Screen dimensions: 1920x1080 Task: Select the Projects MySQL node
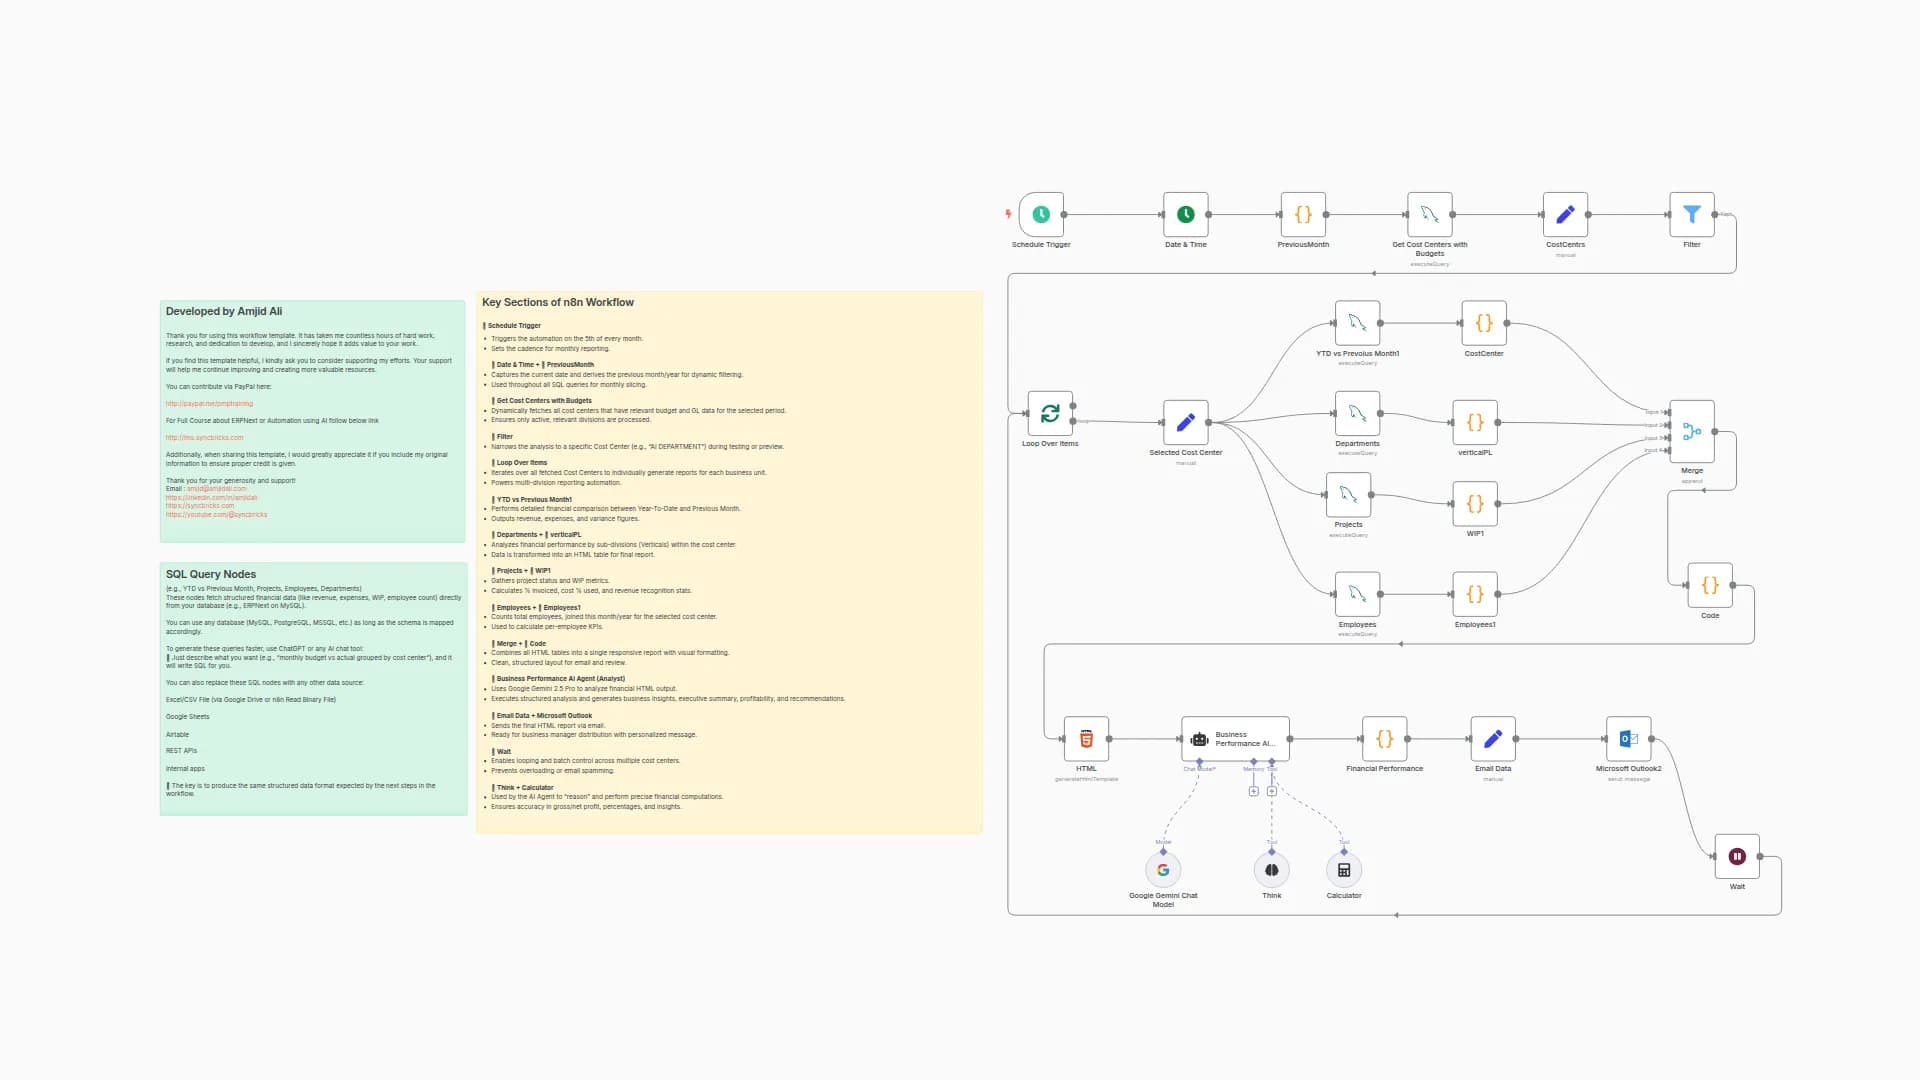(x=1348, y=495)
